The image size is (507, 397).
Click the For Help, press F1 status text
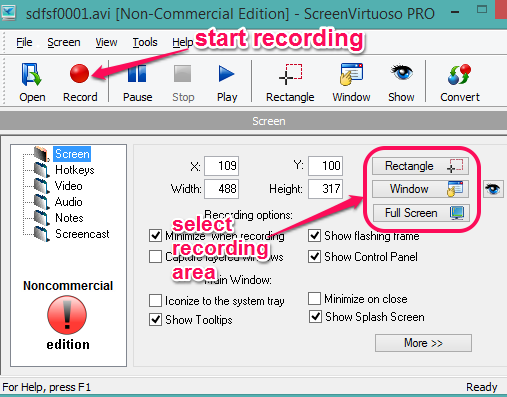46,387
